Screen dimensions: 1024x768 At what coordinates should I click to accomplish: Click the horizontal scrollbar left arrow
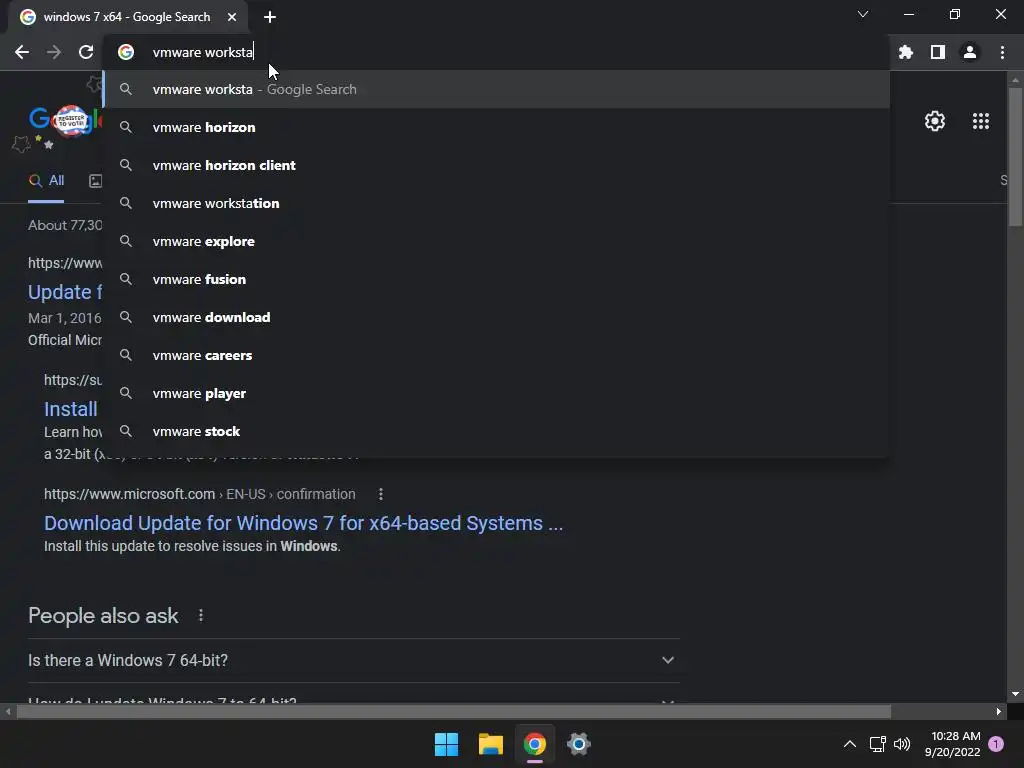(x=8, y=711)
